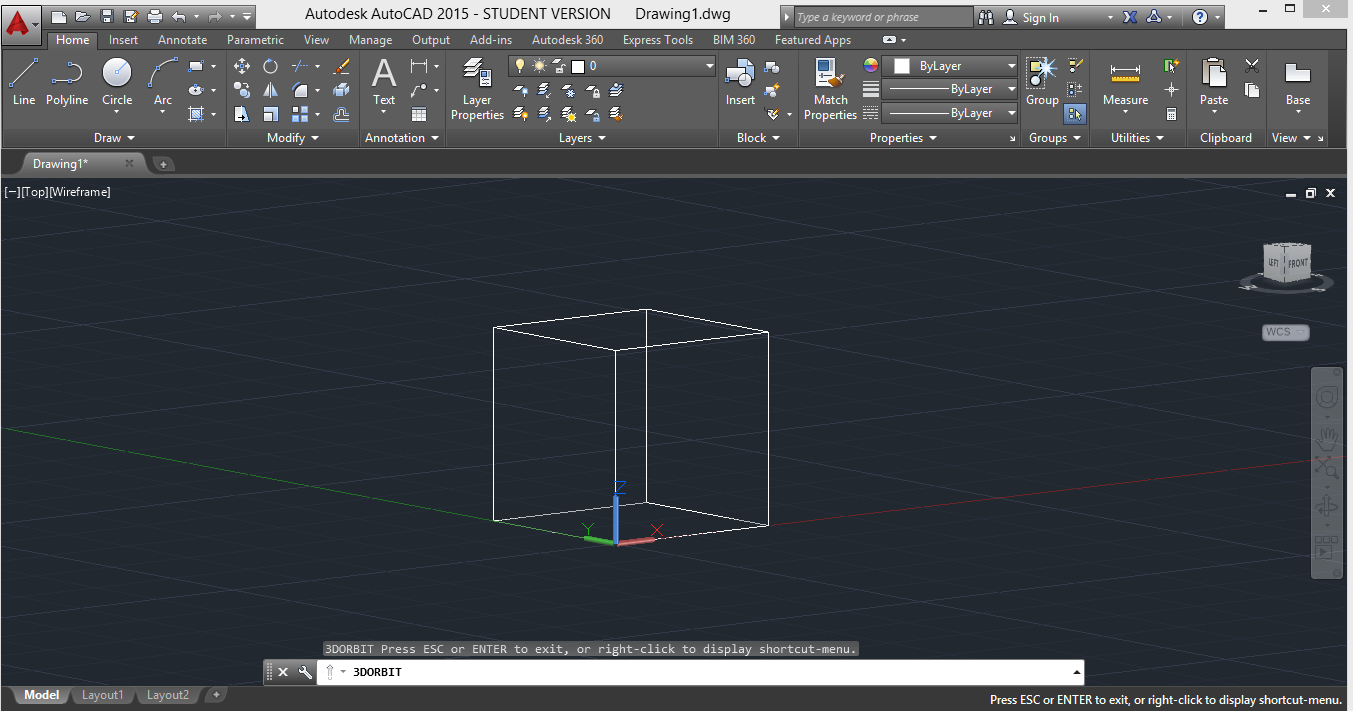Activate the Explode tool
This screenshot has width=1353, height=711.
click(x=341, y=90)
